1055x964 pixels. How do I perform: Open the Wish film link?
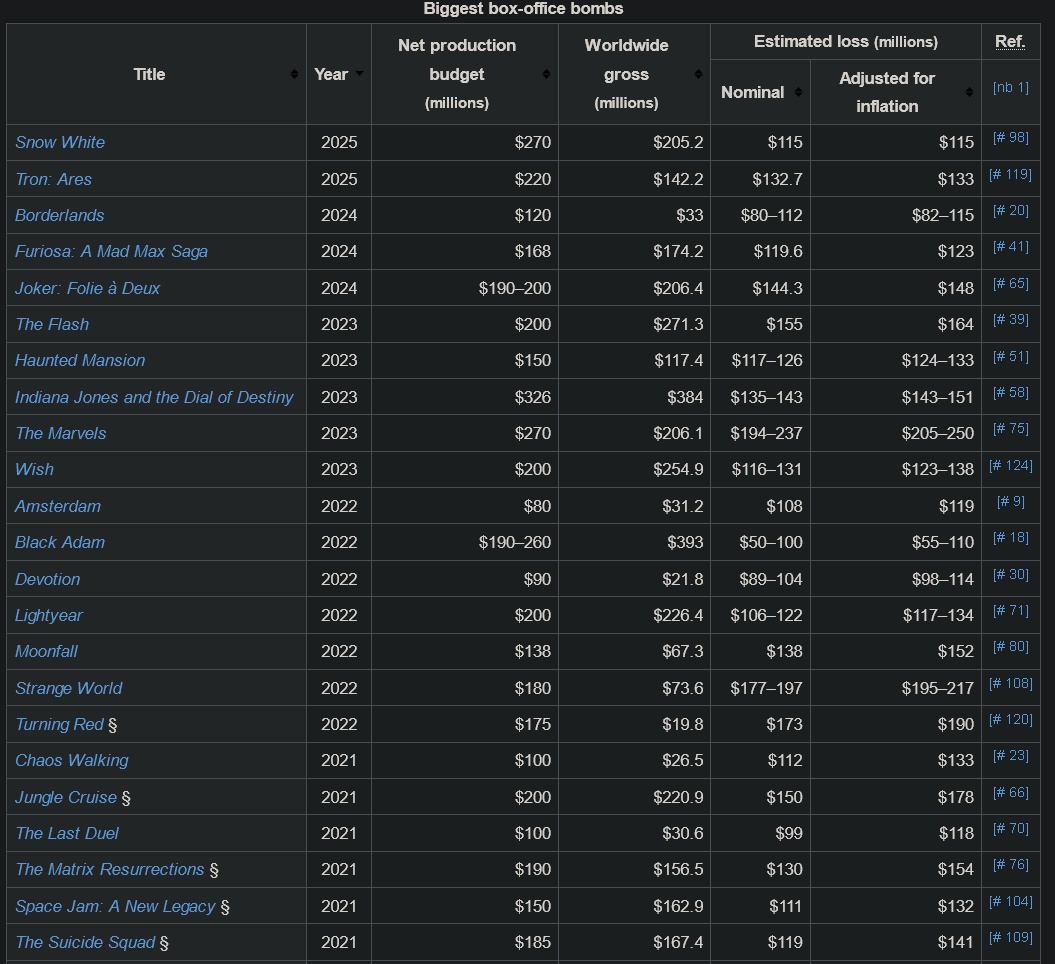(x=34, y=470)
